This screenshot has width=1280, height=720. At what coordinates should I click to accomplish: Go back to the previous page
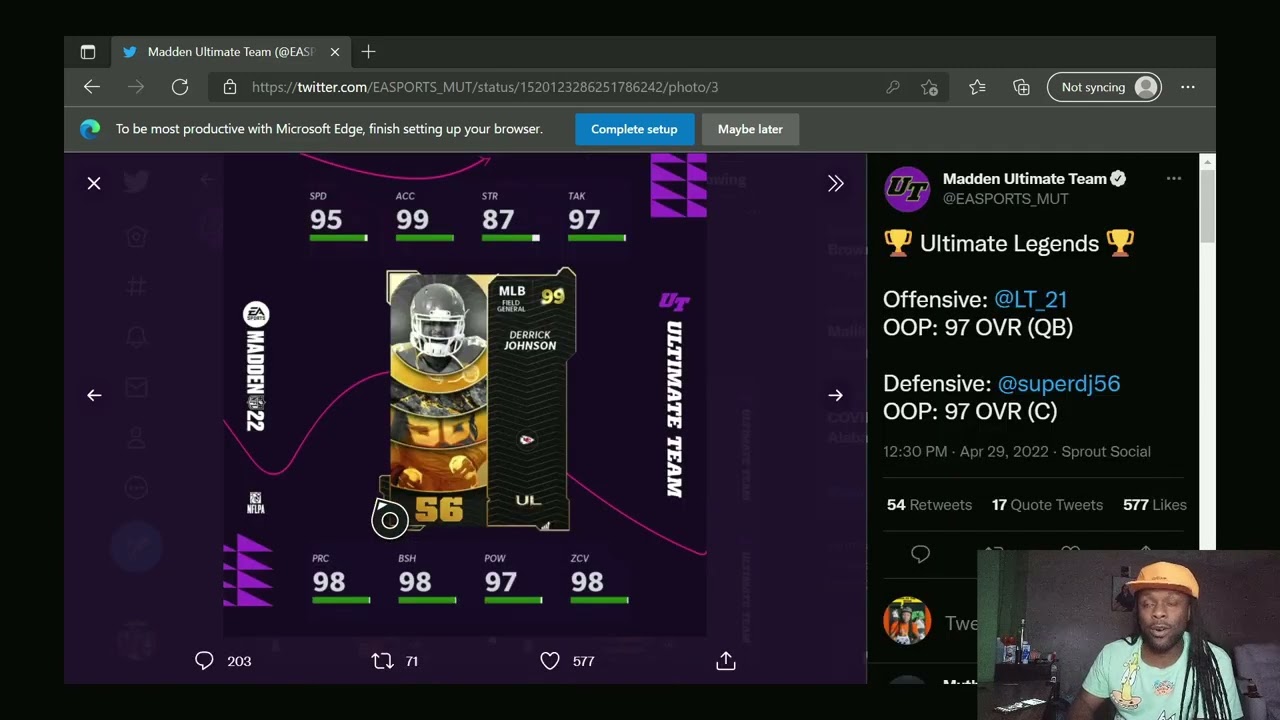(92, 87)
